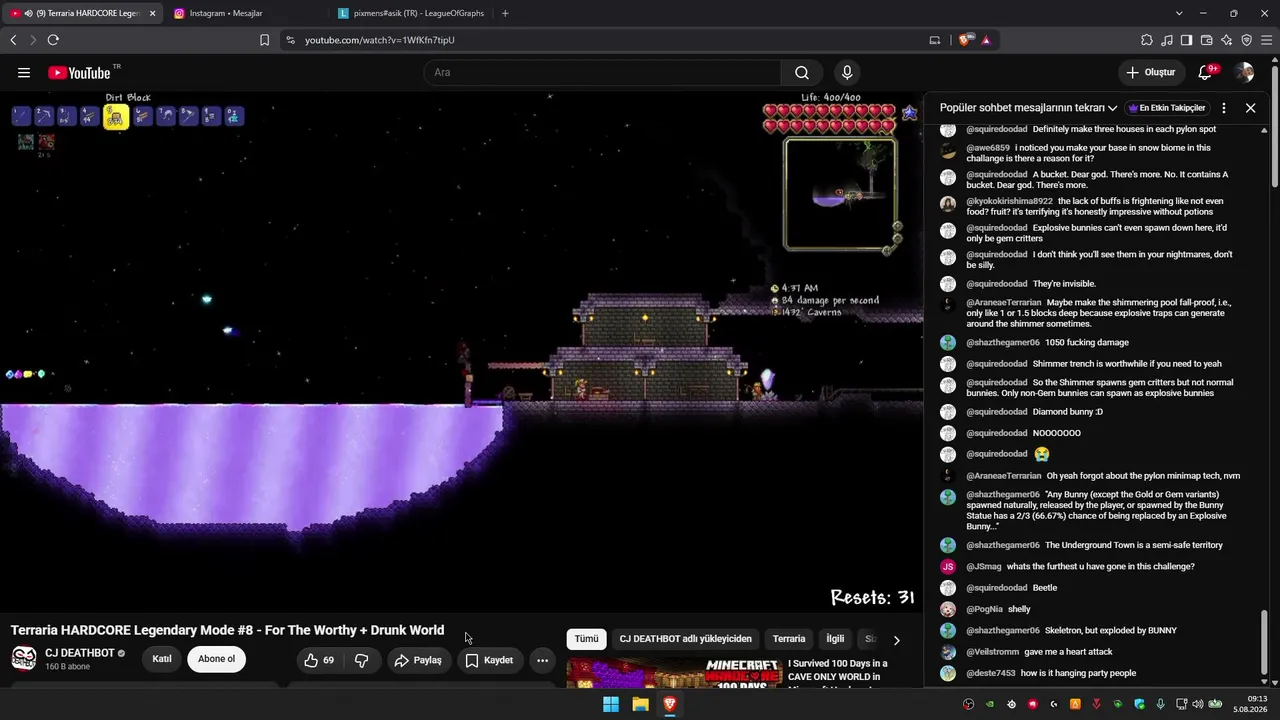Open the CJ DEATHBOT channel name link
This screenshot has height=720, width=1280.
79,653
